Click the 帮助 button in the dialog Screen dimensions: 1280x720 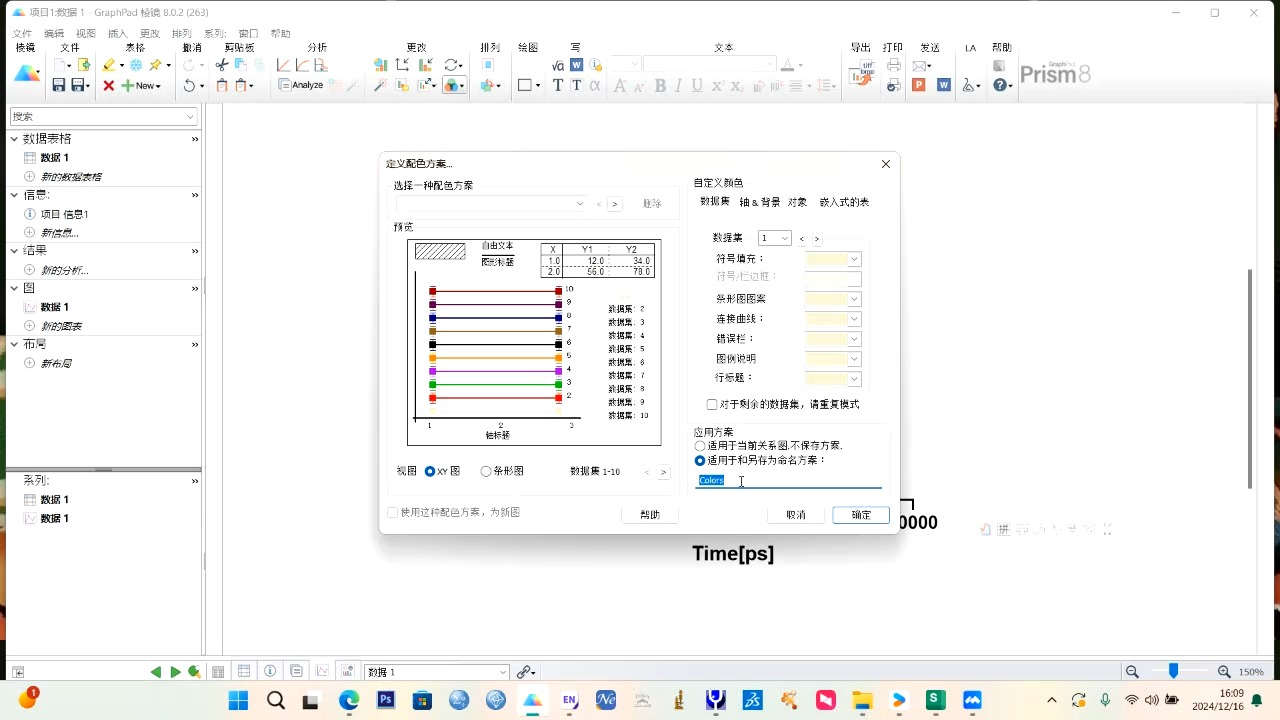(649, 513)
